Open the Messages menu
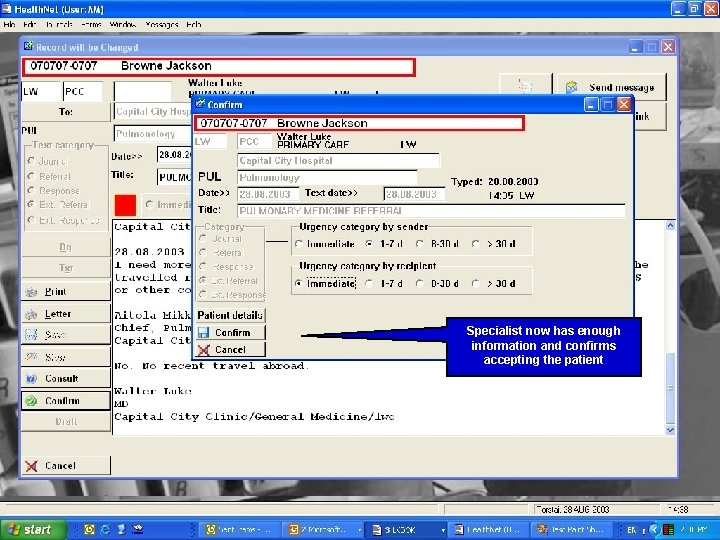The image size is (720, 540). [162, 24]
